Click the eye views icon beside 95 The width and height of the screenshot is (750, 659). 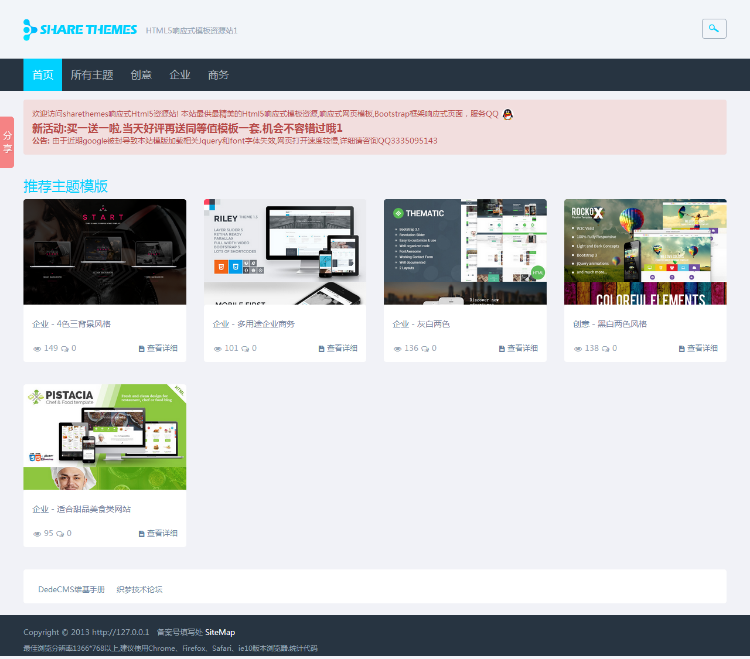(x=37, y=534)
